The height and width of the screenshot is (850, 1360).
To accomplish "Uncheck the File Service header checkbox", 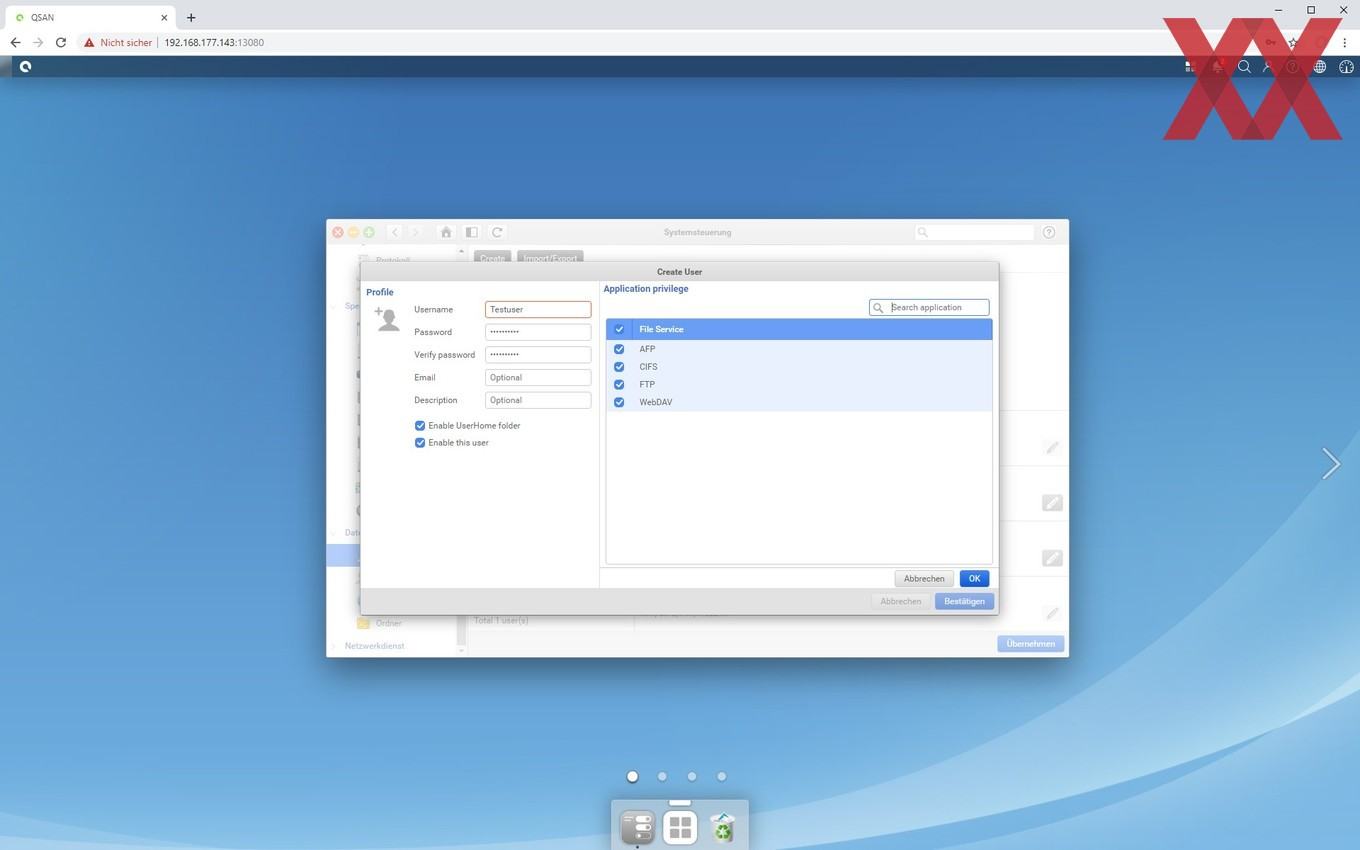I will [x=619, y=329].
